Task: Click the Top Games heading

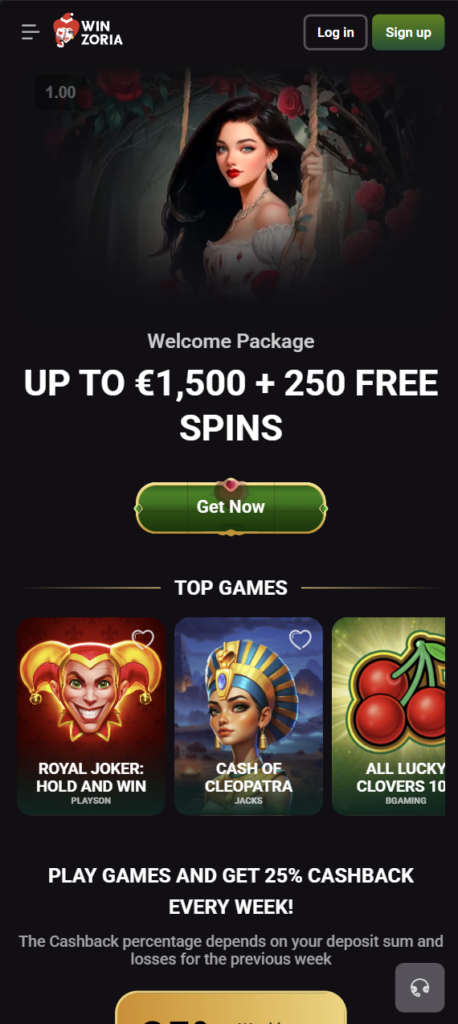Action: [x=231, y=588]
